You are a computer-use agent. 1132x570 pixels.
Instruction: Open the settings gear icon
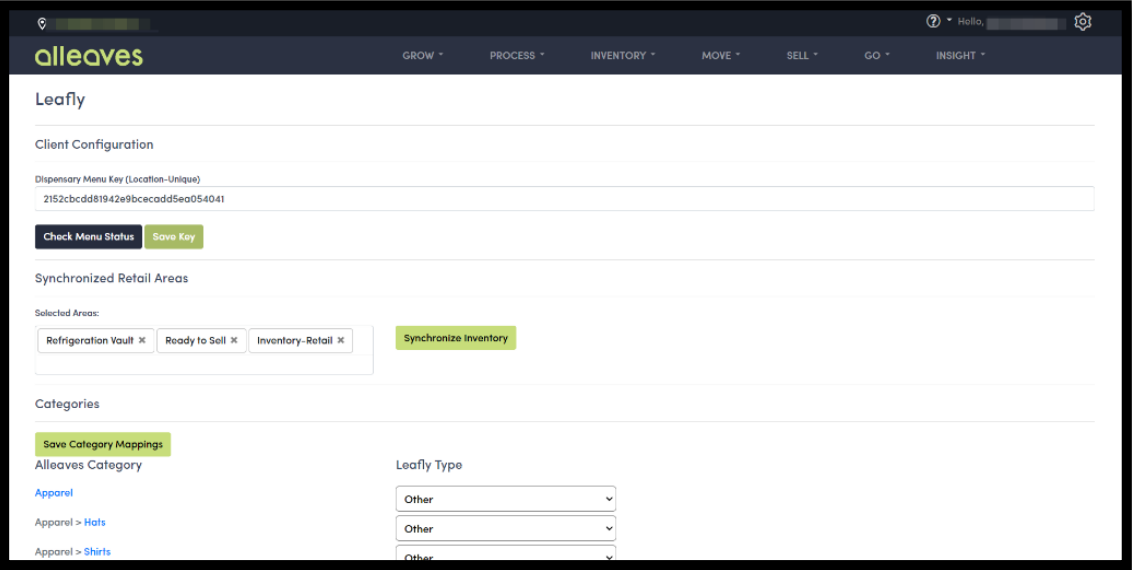(x=1082, y=22)
